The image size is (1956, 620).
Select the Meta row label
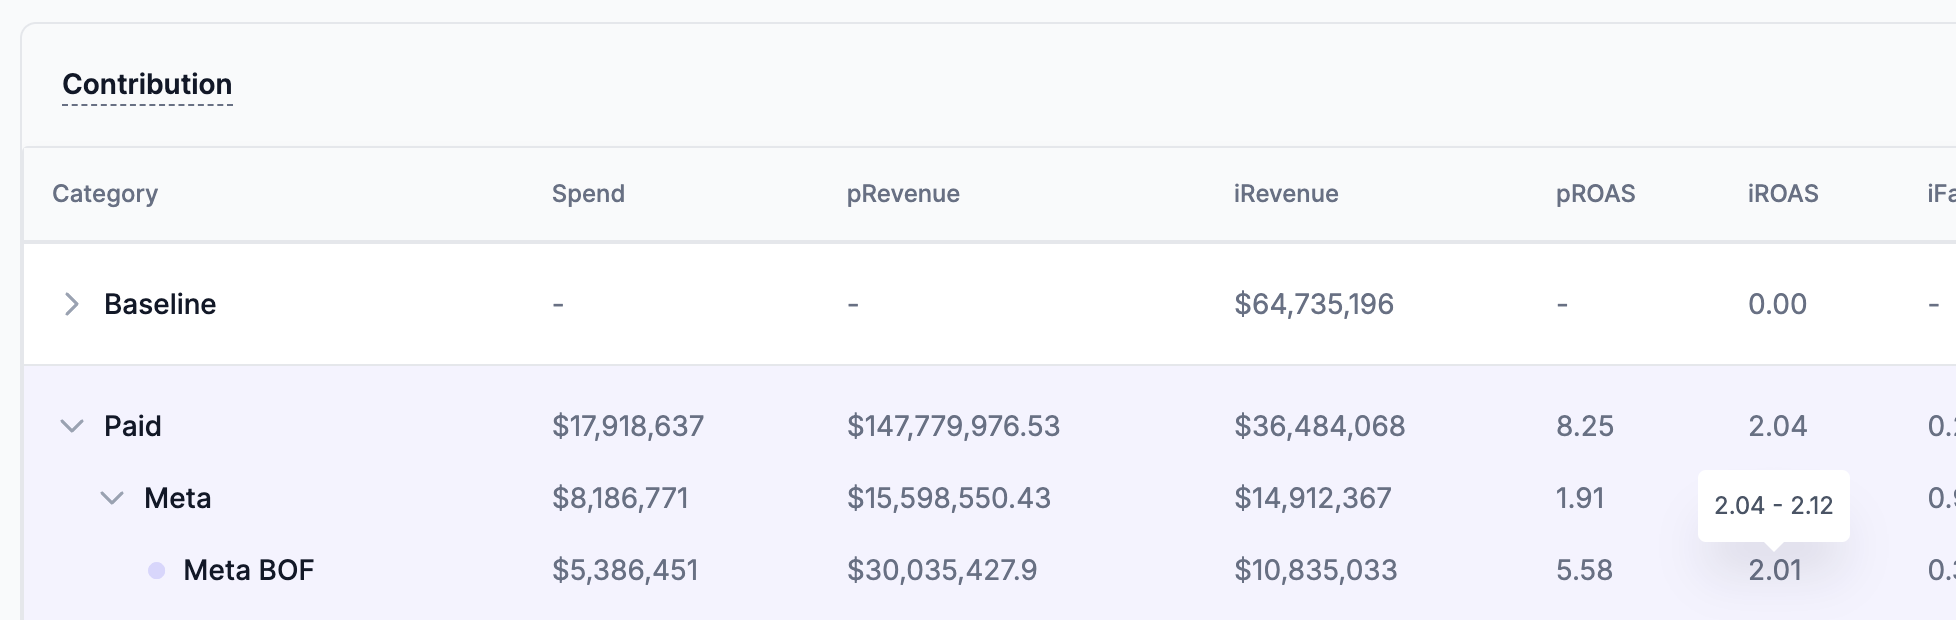click(x=178, y=498)
